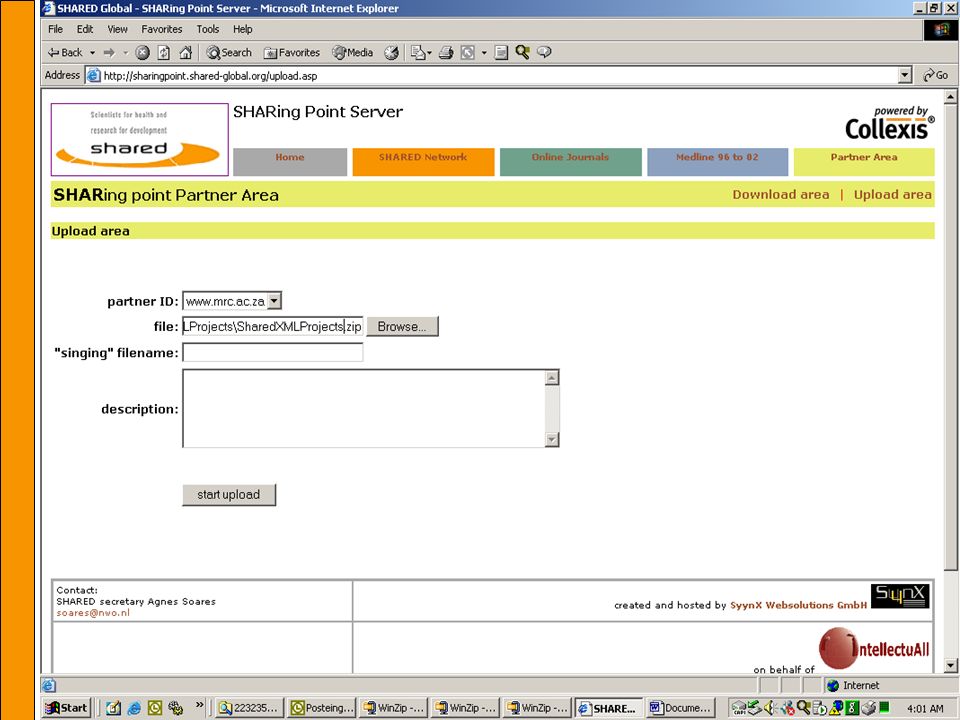Click the Forward arrow button
Viewport: 960px width, 720px height.
tap(109, 53)
